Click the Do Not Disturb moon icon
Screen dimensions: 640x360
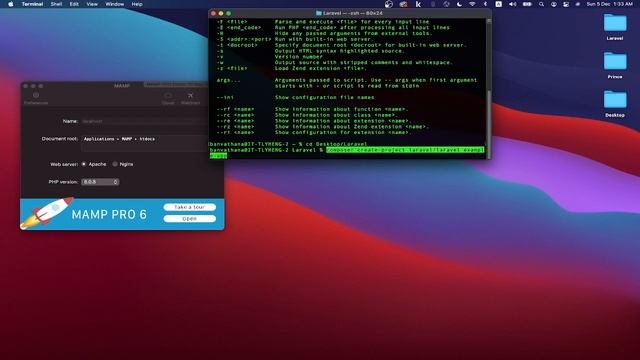[459, 4]
